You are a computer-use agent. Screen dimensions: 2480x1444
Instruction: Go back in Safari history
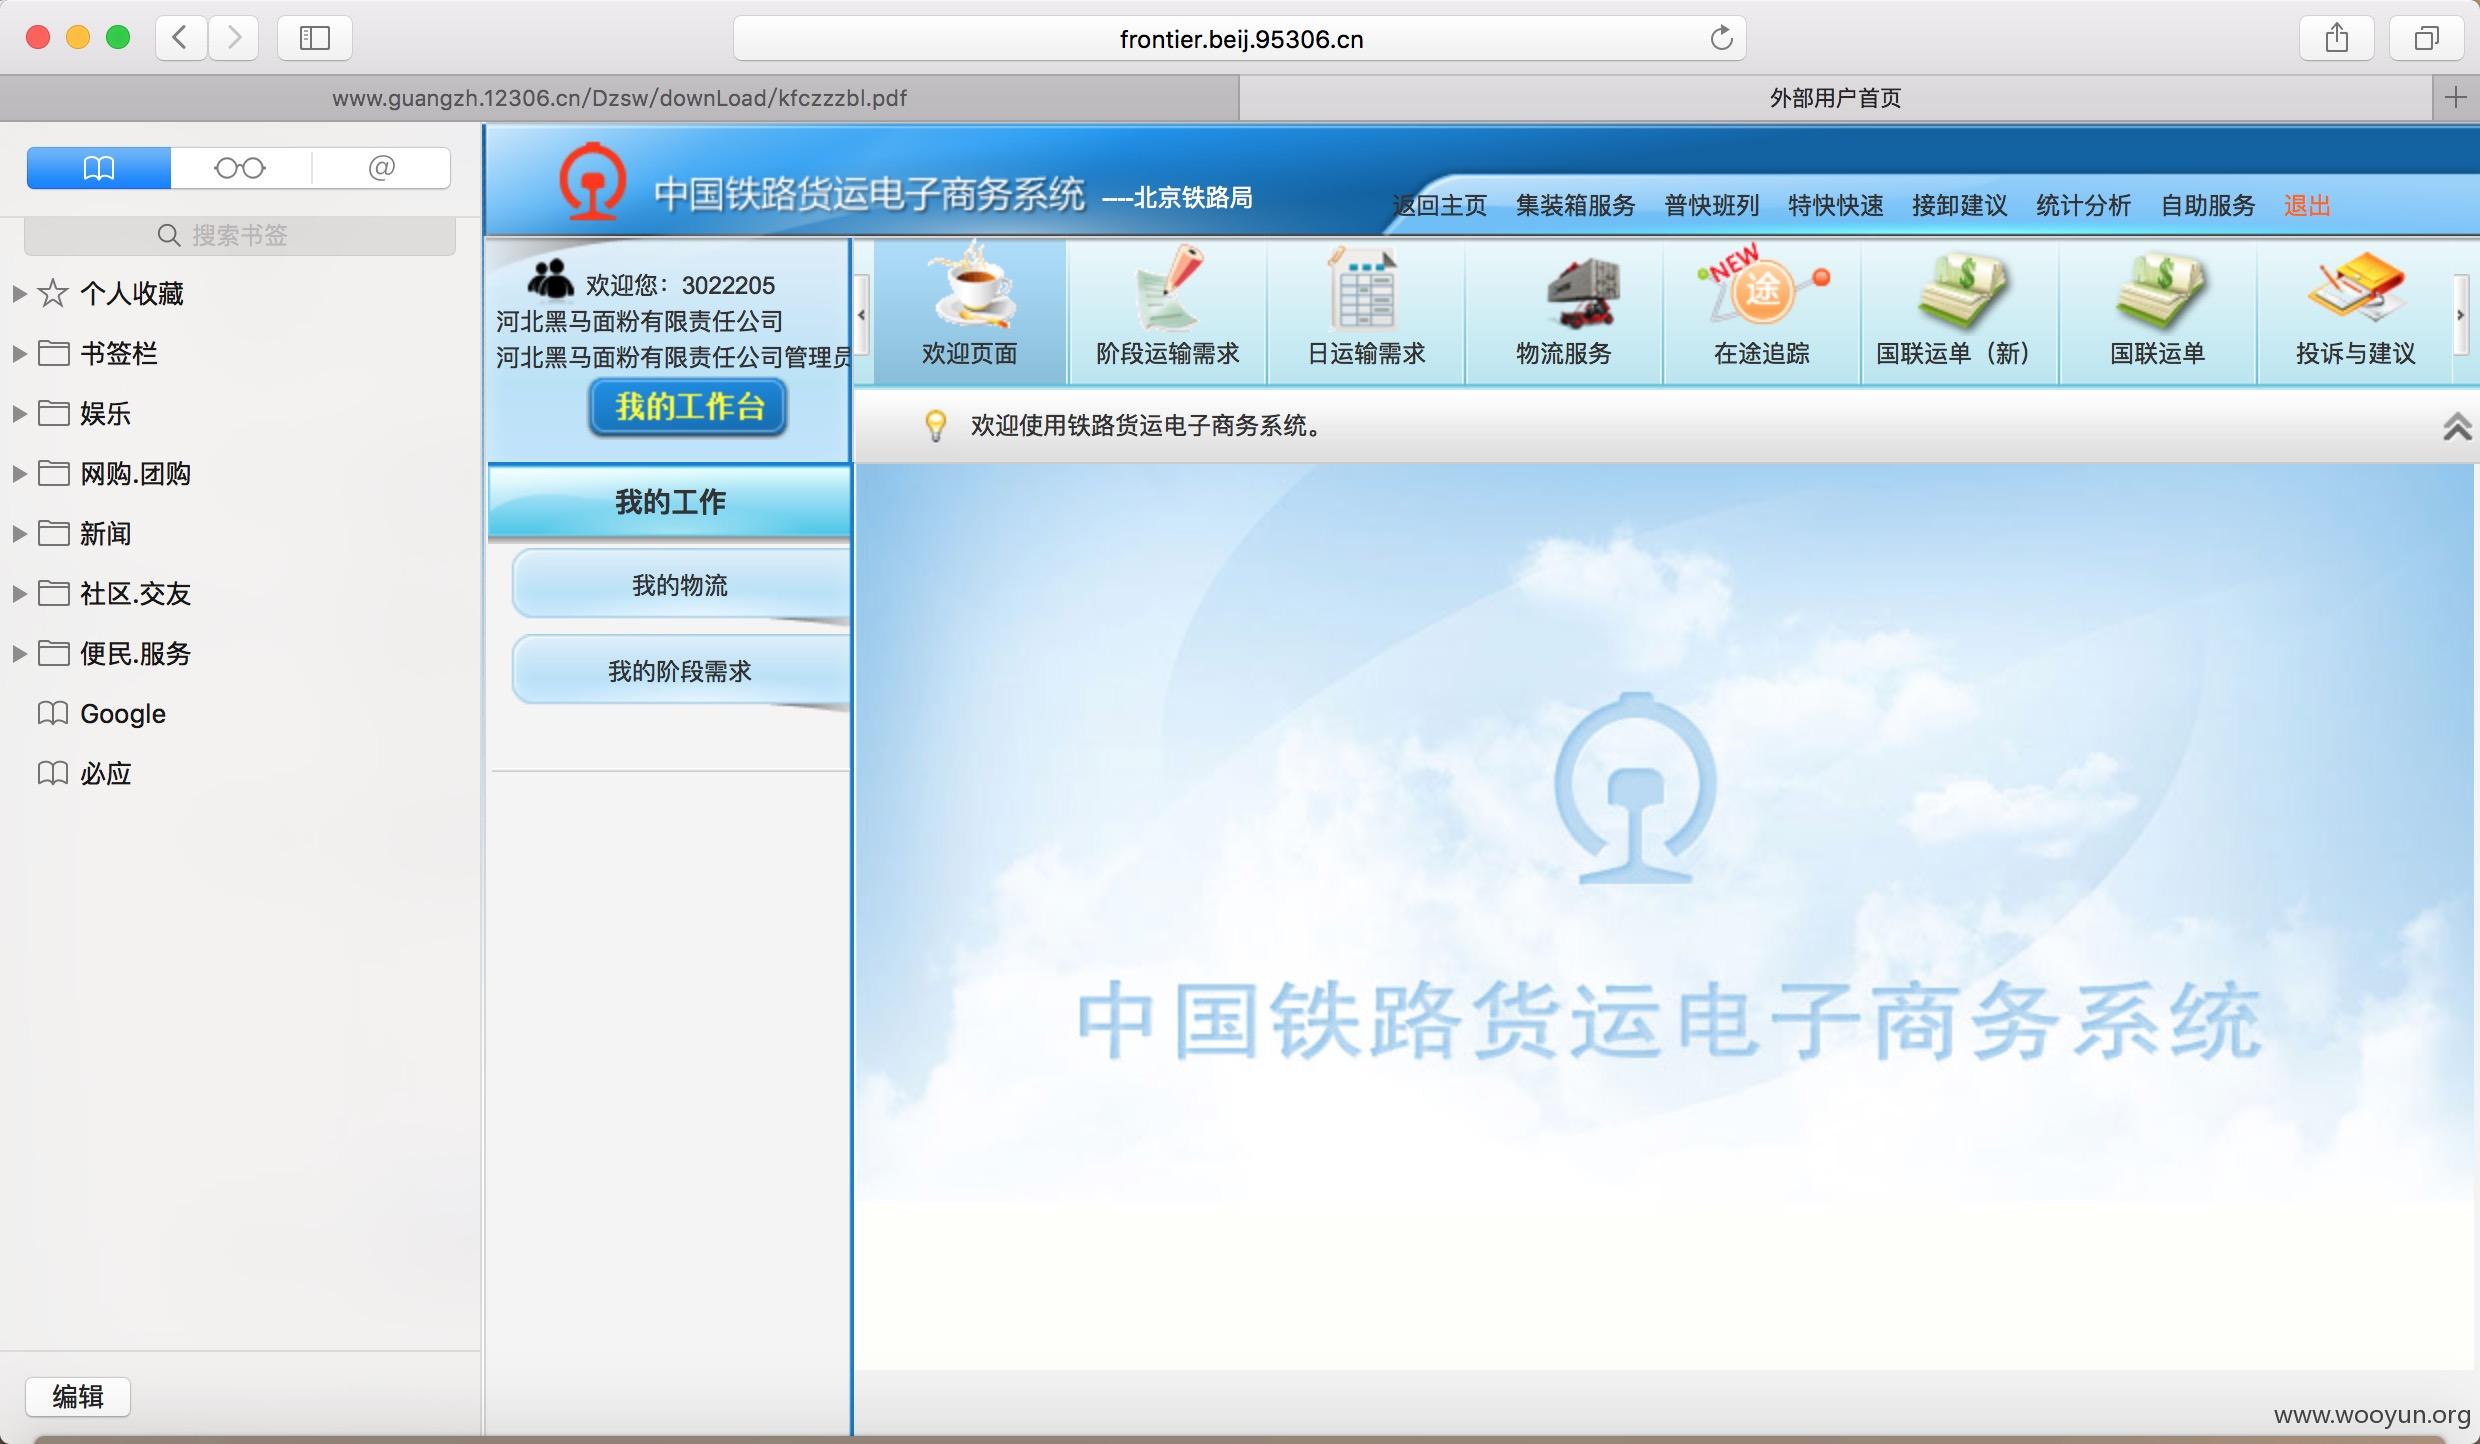coord(181,38)
